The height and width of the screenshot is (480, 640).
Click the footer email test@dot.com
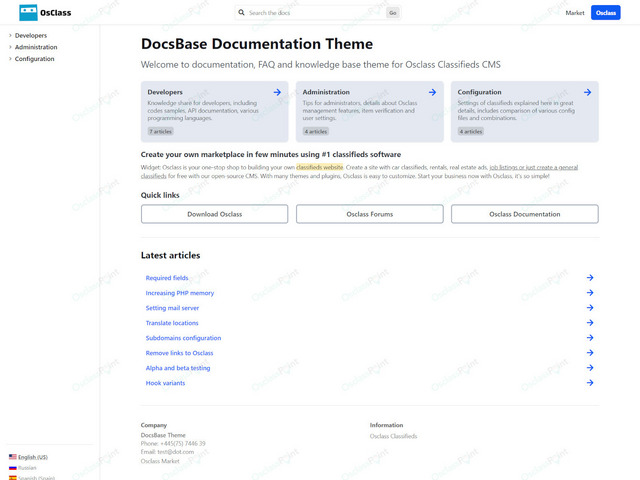176,452
